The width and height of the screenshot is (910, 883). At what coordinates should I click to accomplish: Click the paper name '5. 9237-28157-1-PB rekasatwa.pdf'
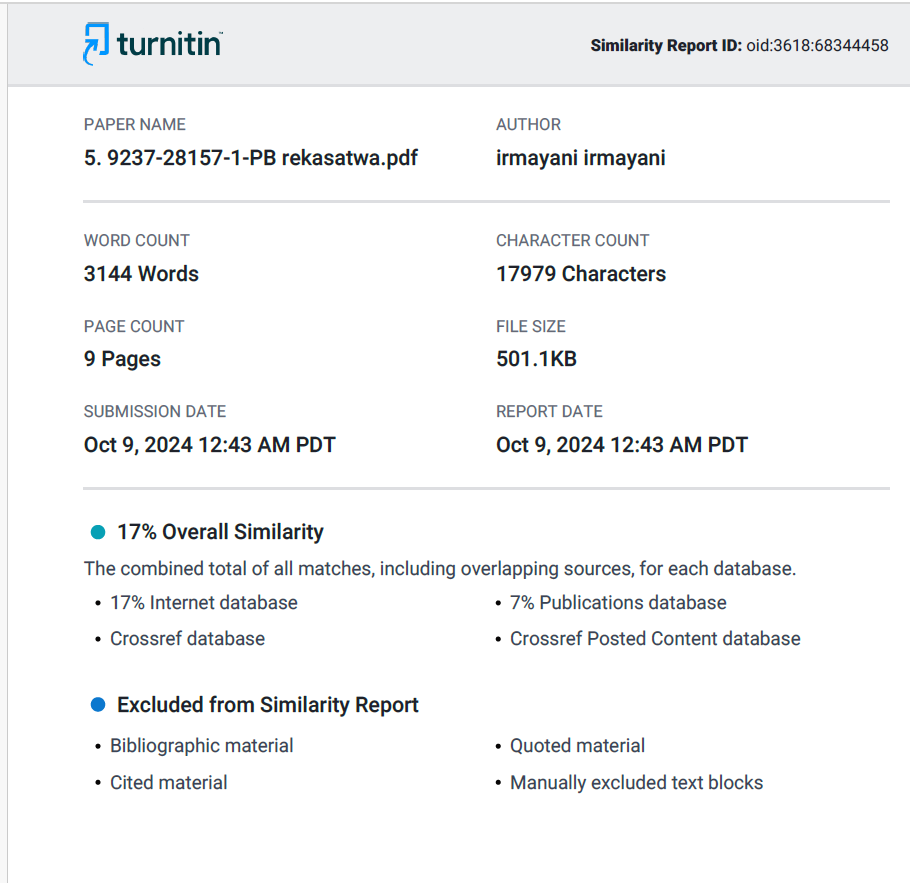251,158
